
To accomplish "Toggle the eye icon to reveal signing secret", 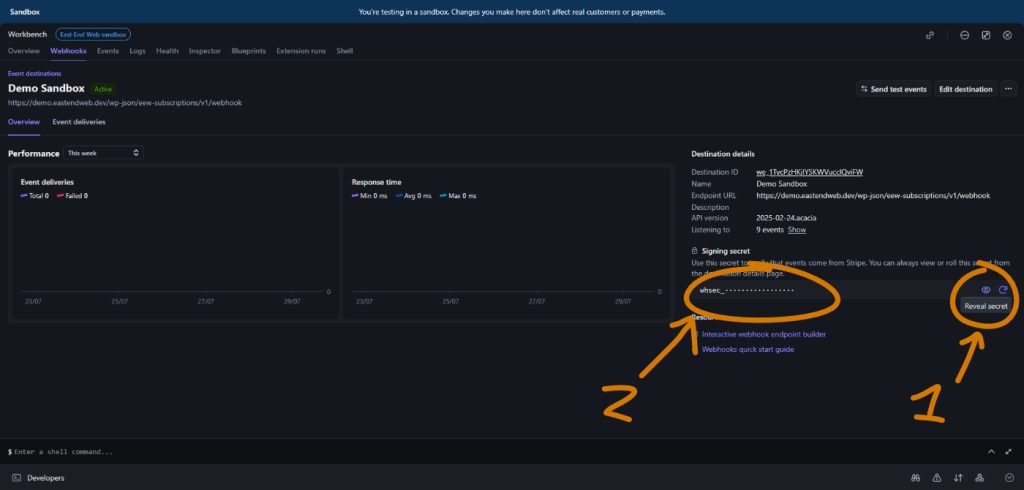I will pyautogui.click(x=986, y=290).
